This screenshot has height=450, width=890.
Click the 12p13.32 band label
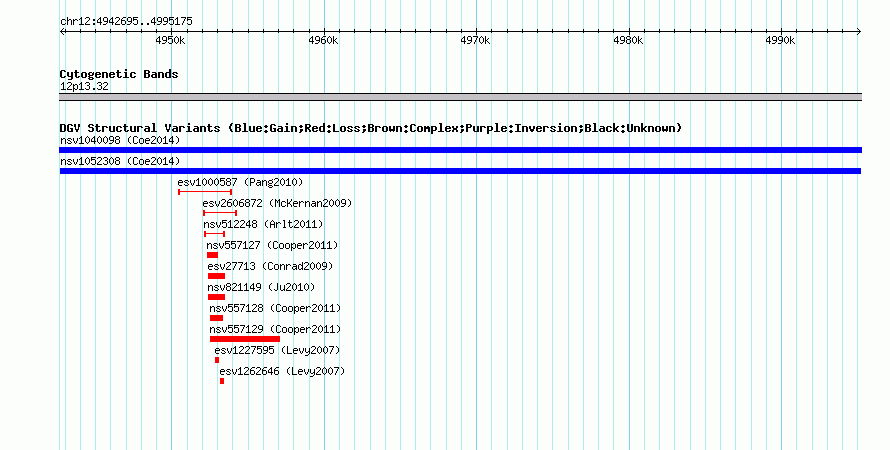84,86
